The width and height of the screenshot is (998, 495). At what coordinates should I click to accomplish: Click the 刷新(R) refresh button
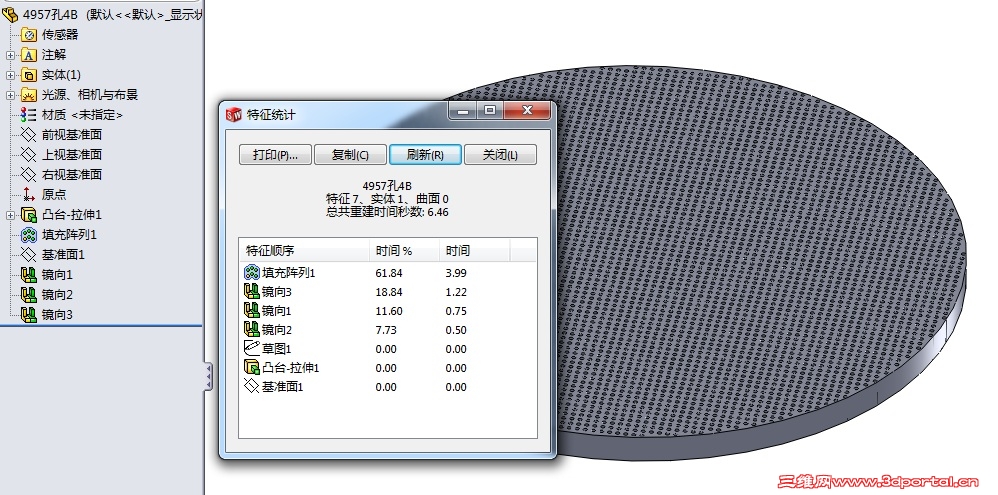(x=425, y=155)
